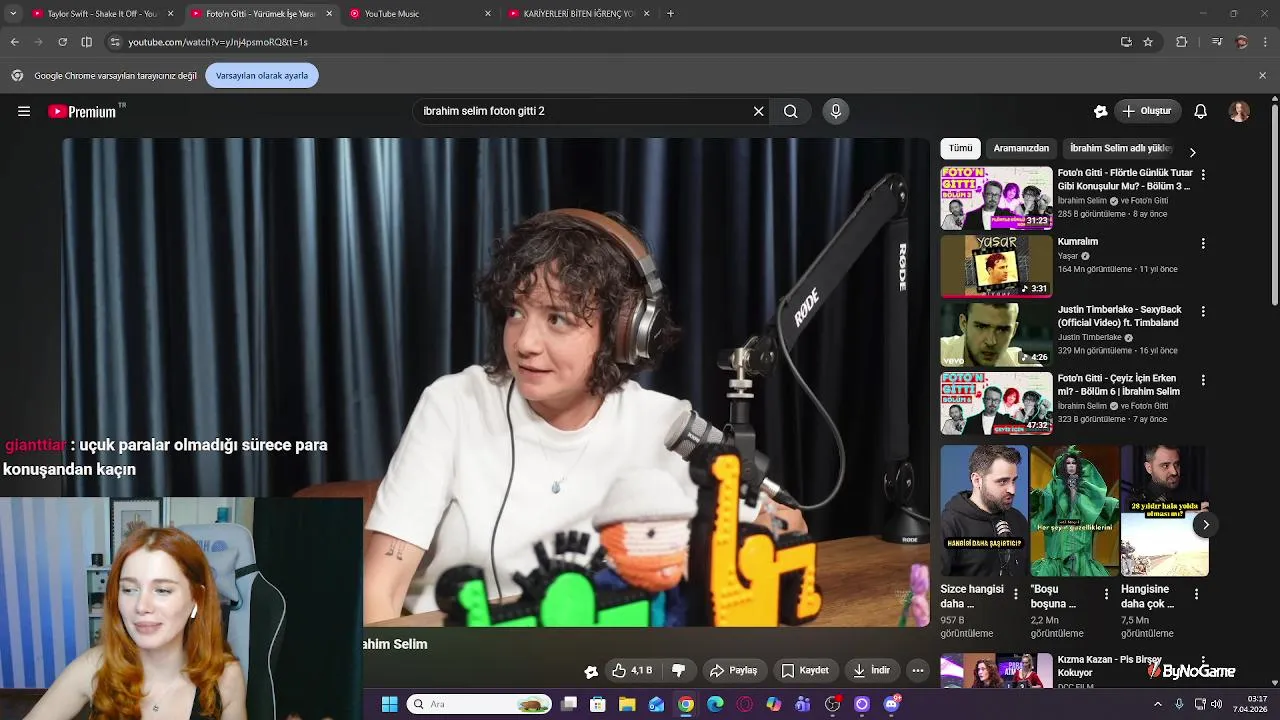This screenshot has height=720, width=1280.
Task: Open options for Sizce hangisi daha short
Action: point(1016,594)
